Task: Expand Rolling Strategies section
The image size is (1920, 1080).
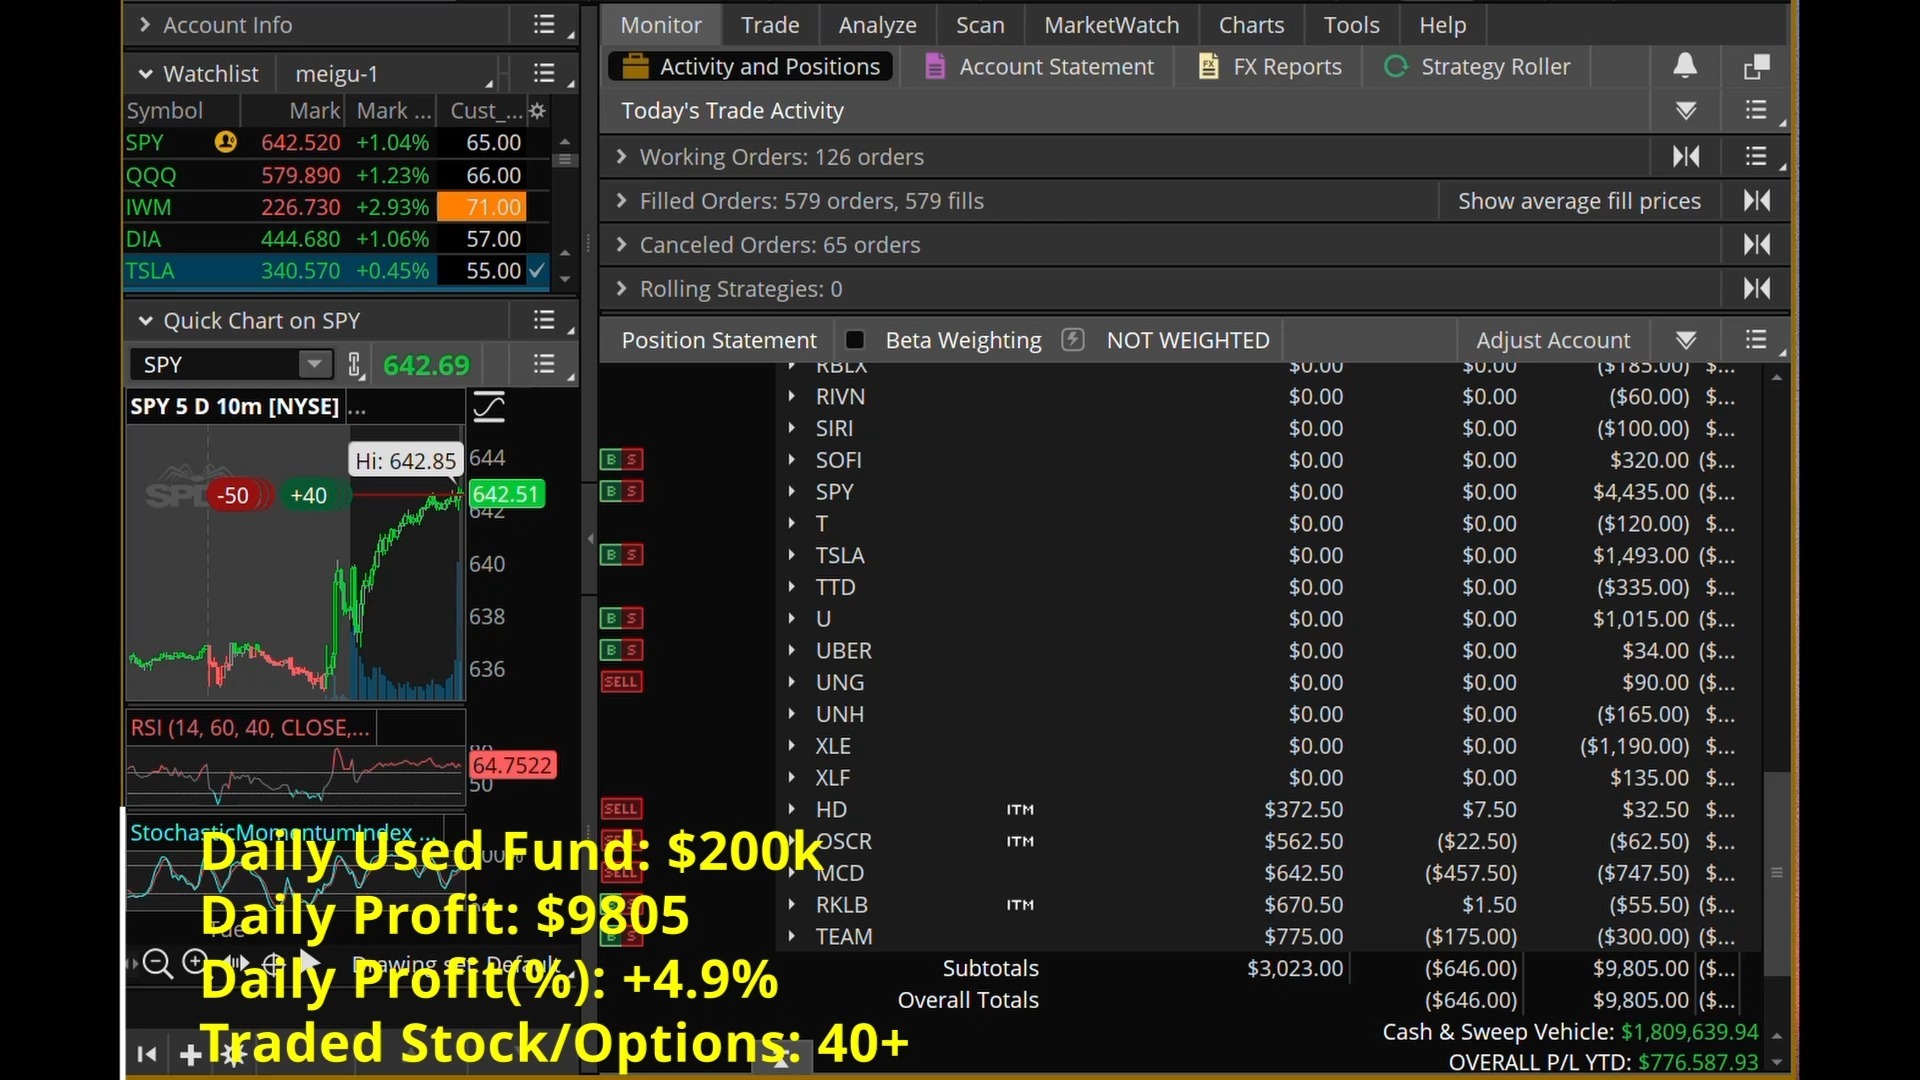Action: [622, 289]
